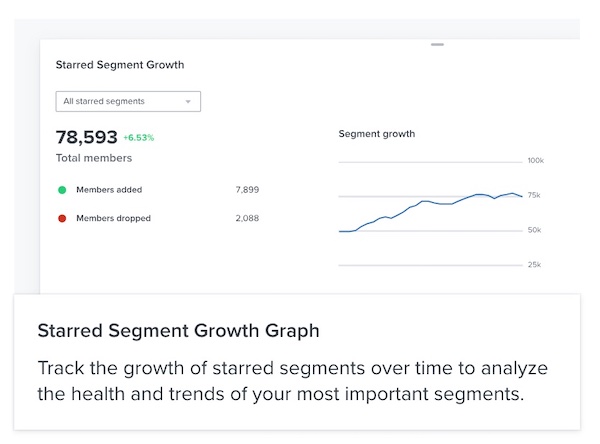600x444 pixels.
Task: Click the 25k axis label
Action: [535, 265]
